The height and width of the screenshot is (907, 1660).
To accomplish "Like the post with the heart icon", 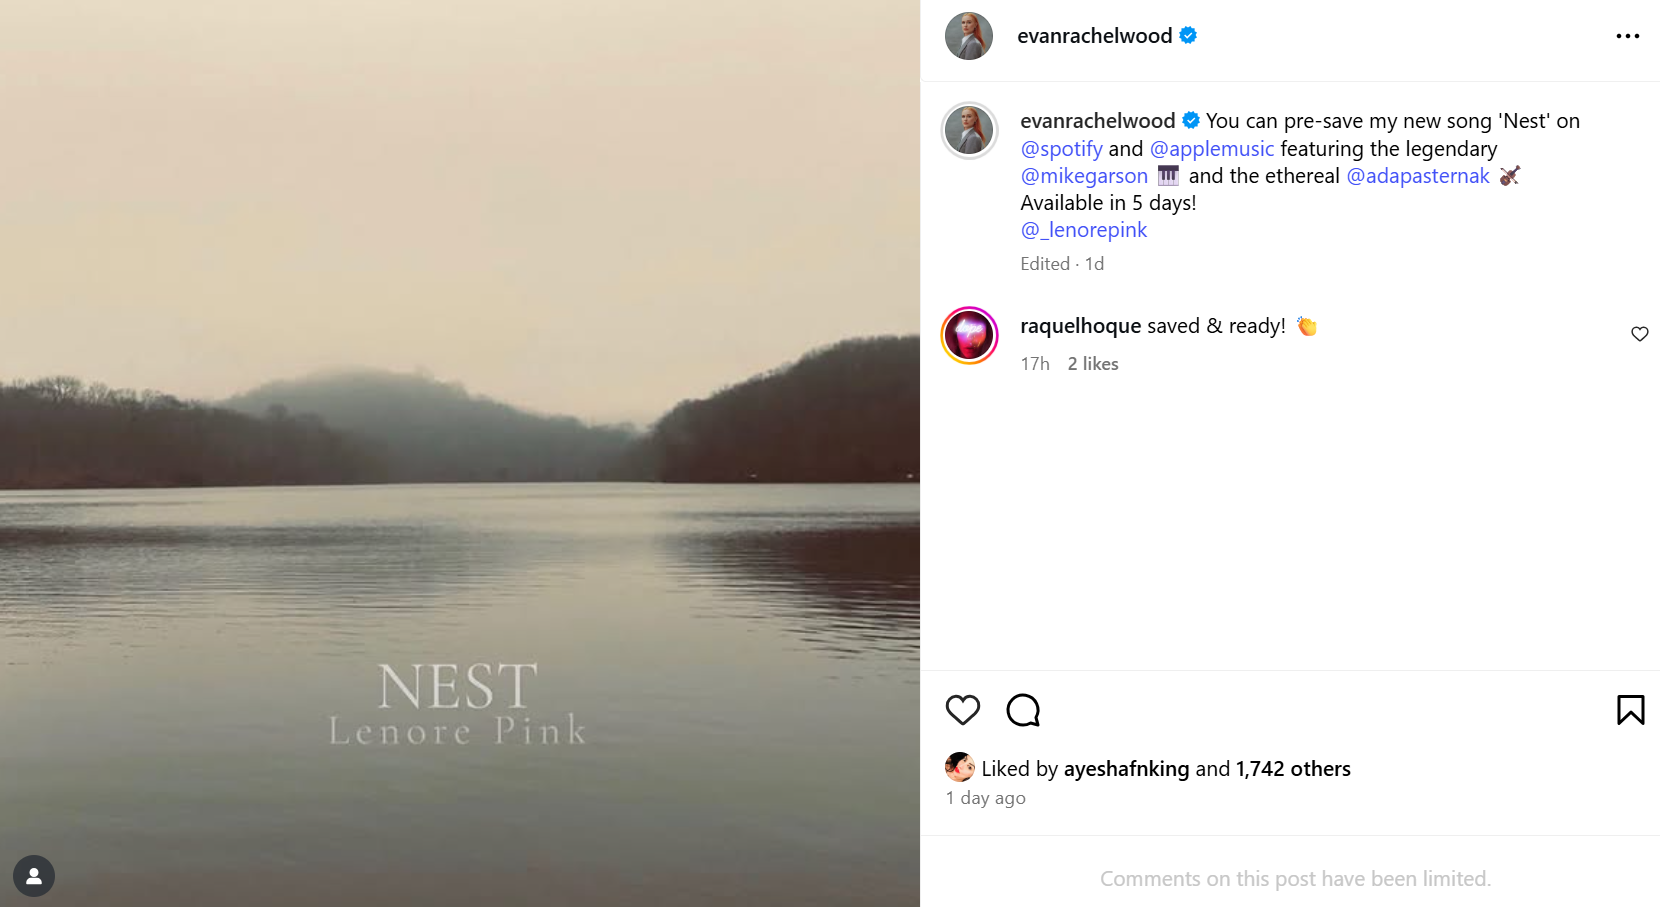I will [x=962, y=710].
